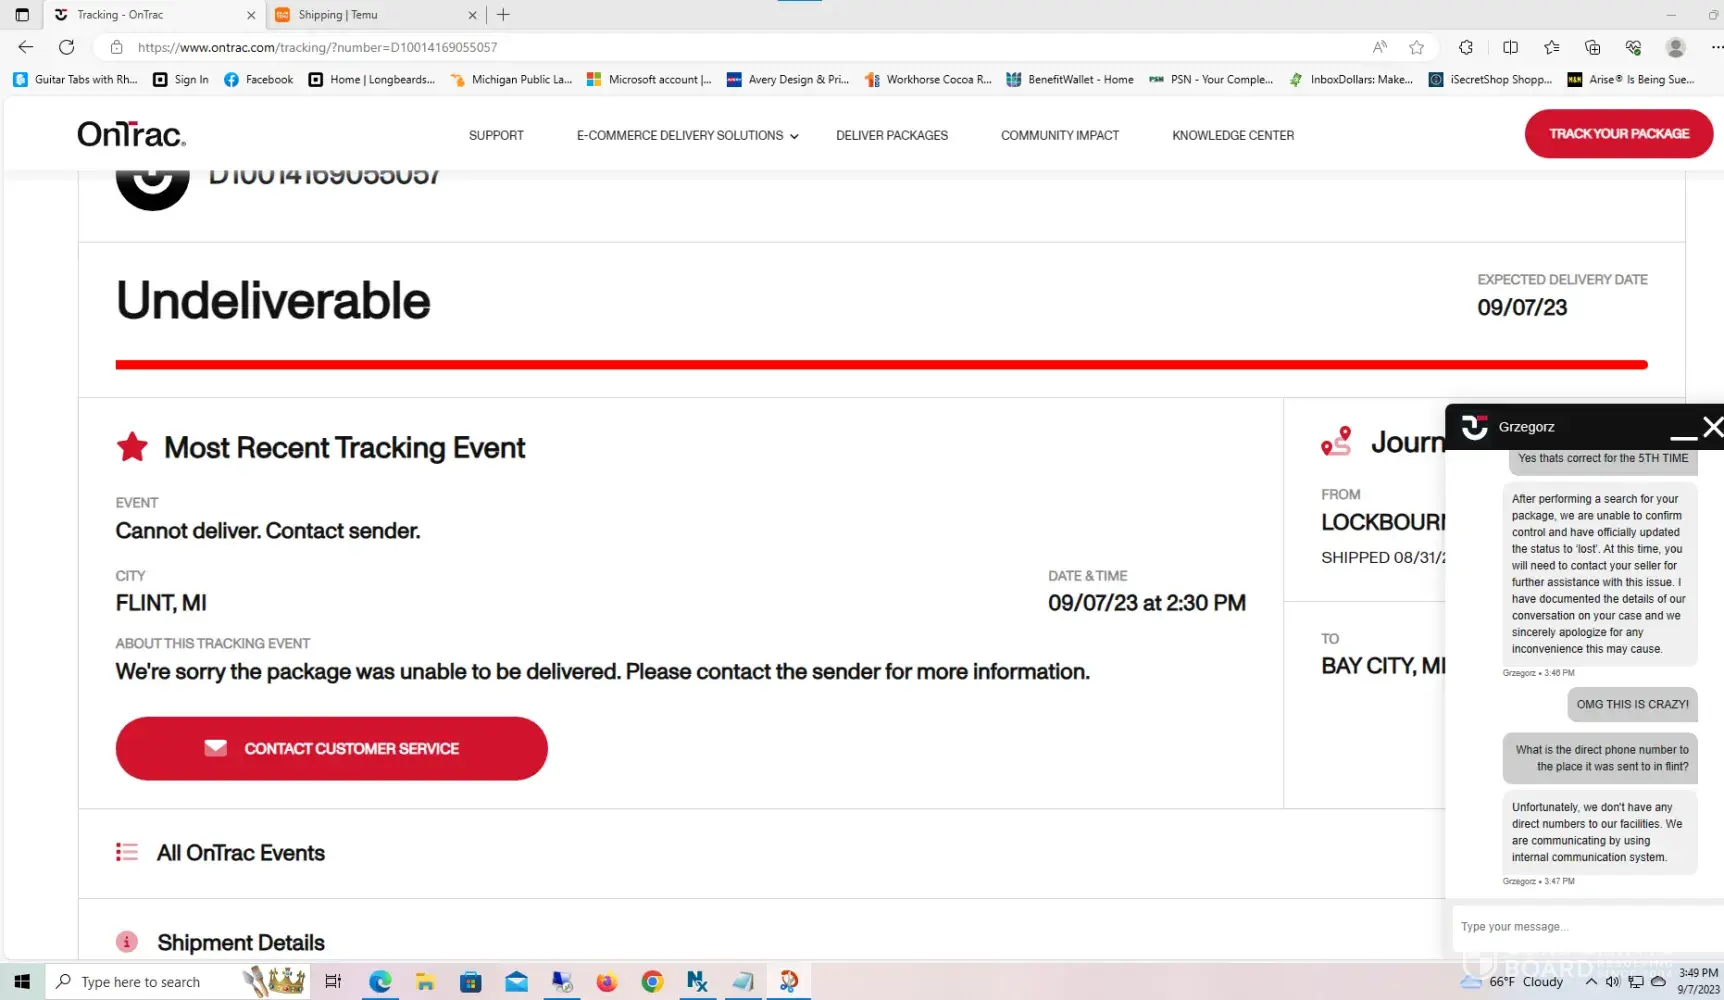Open Mail app from taskbar
Screen dimensions: 1724x1000
(x=516, y=982)
